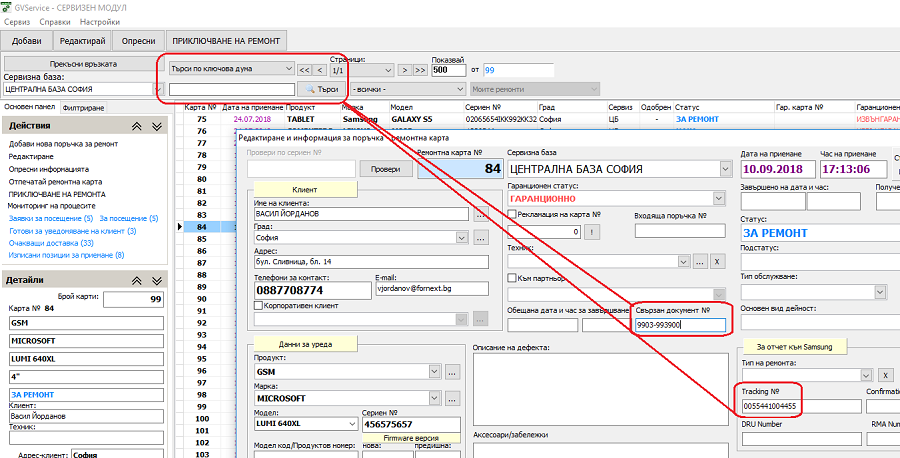
Task: Click the ellipsis button next to Марка
Action: pos(453,398)
